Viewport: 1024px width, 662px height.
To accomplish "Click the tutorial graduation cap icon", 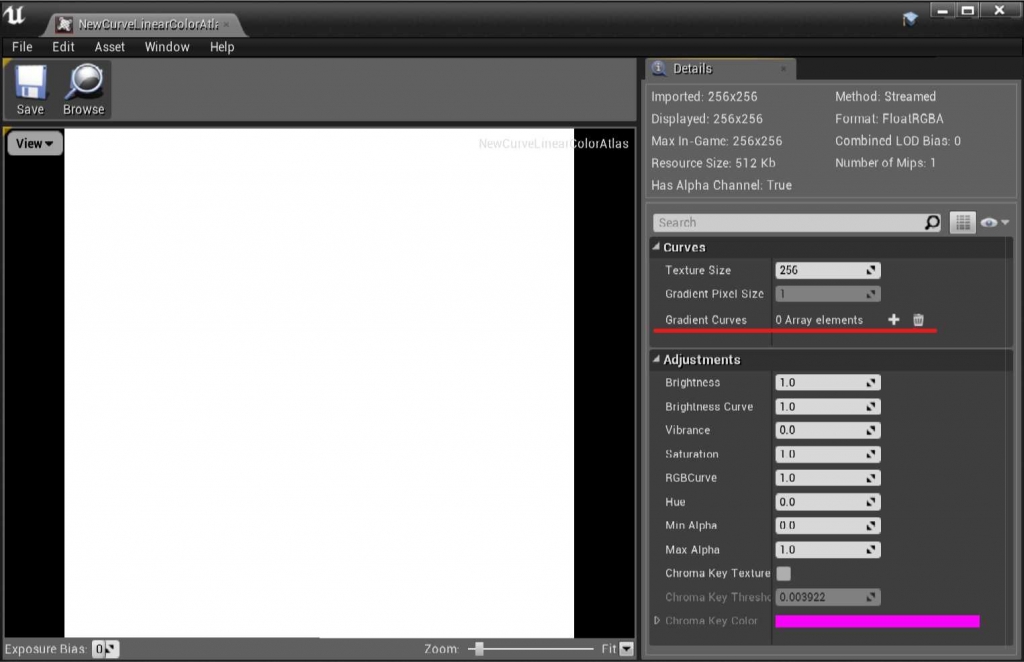I will pos(910,18).
